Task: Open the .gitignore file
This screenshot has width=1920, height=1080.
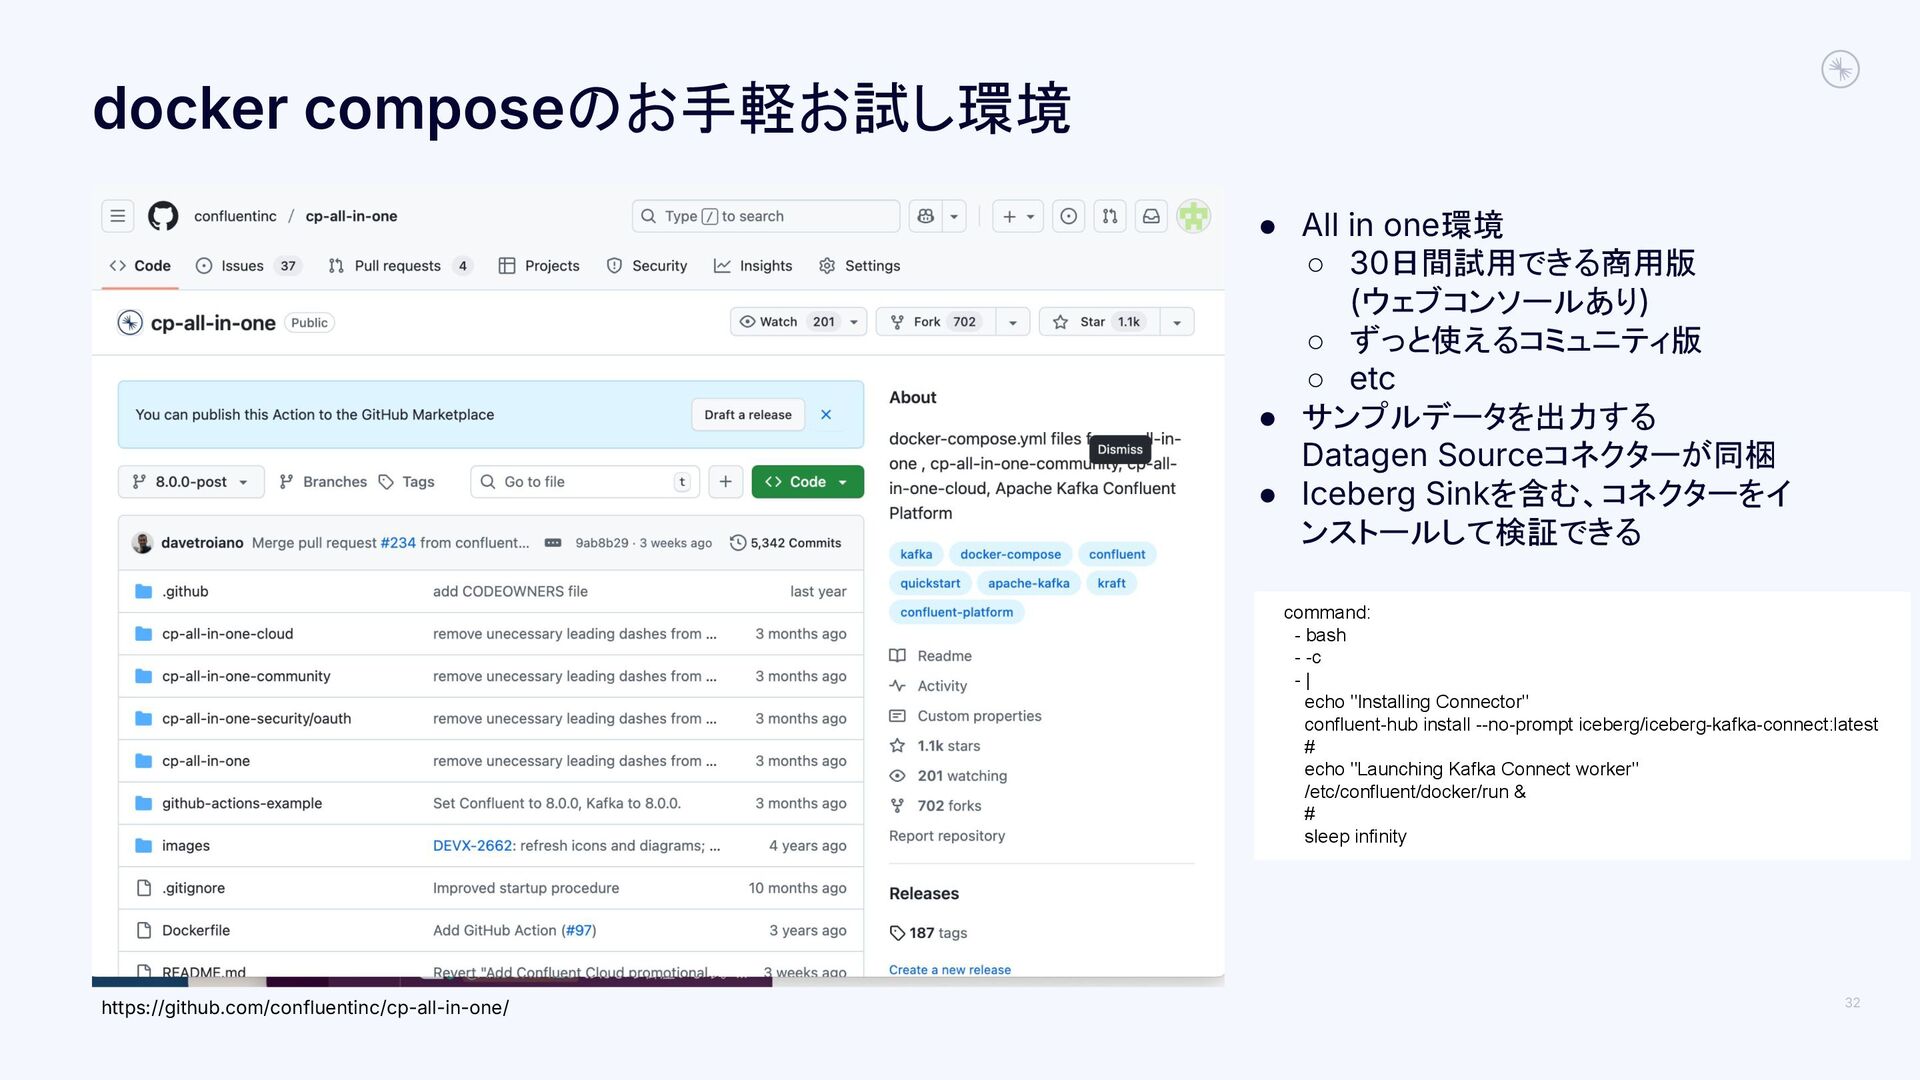Action: [x=194, y=888]
